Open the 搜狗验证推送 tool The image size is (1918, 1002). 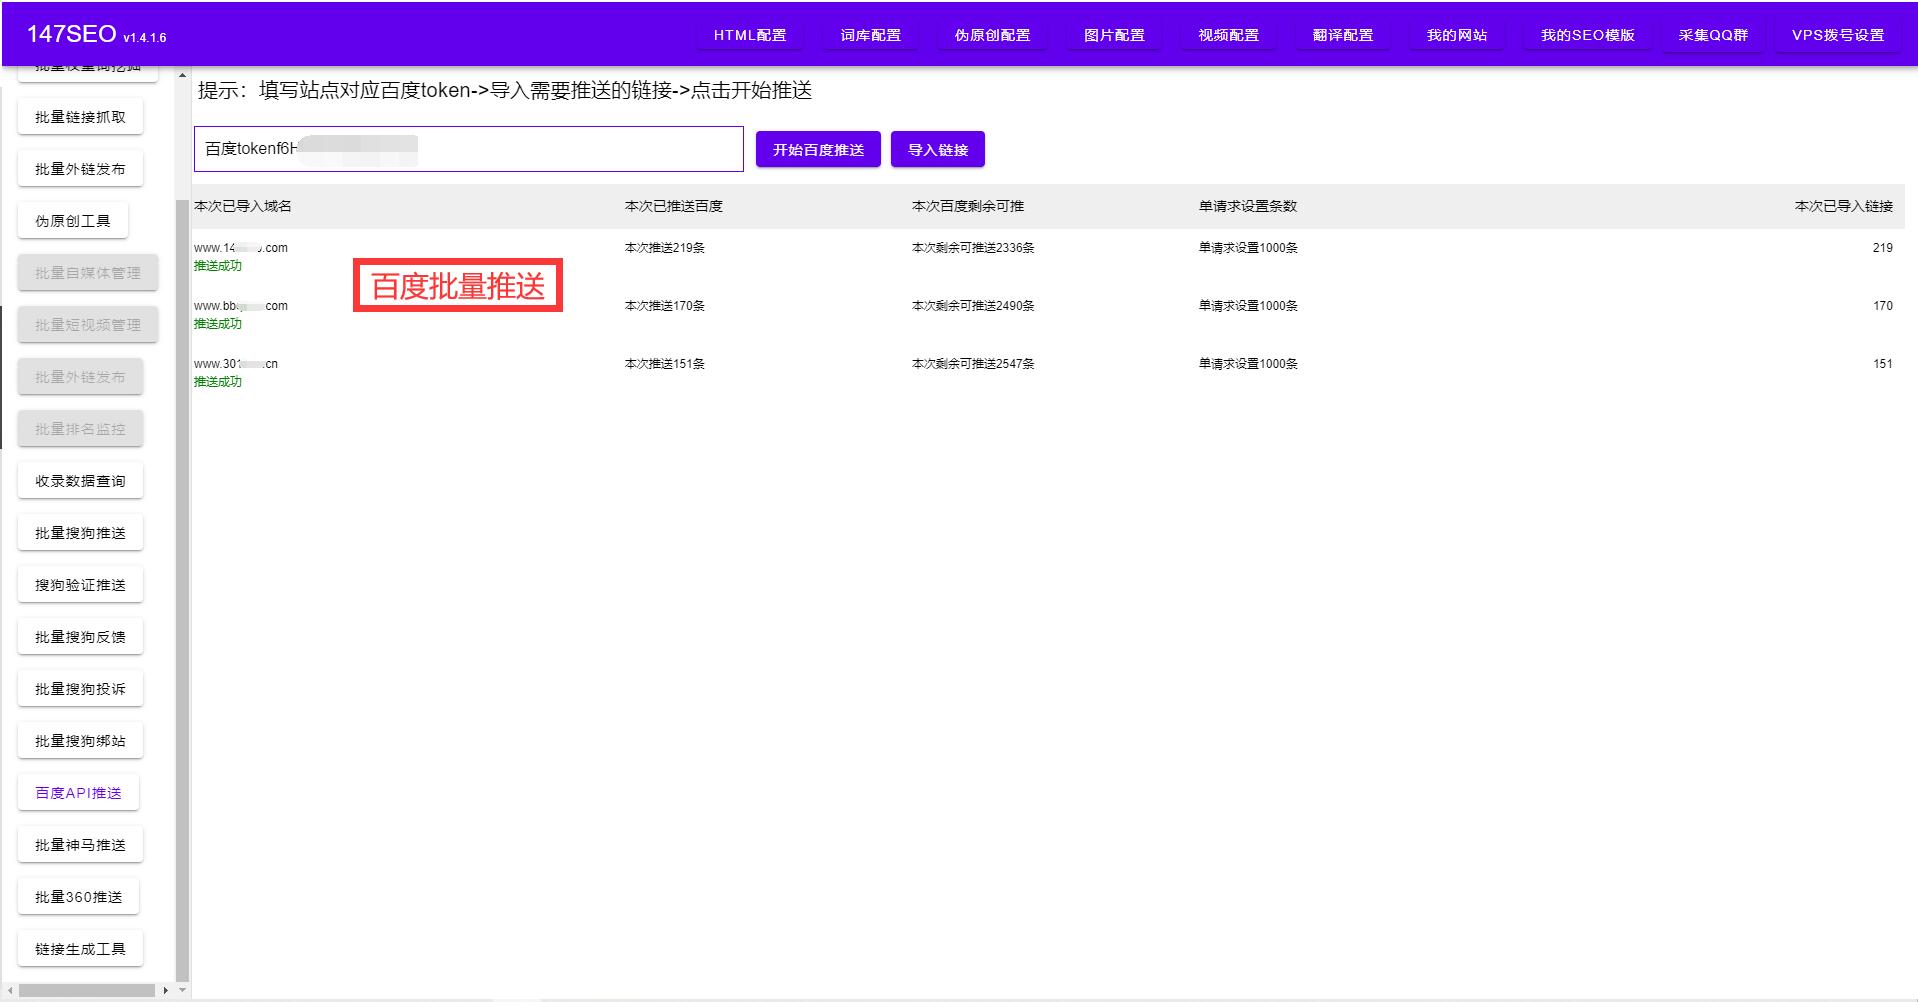(79, 584)
